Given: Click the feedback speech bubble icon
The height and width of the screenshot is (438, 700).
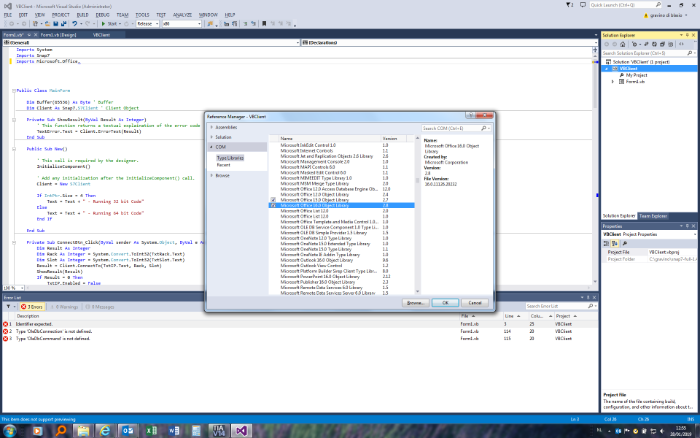Looking at the screenshot, I should (583, 5).
